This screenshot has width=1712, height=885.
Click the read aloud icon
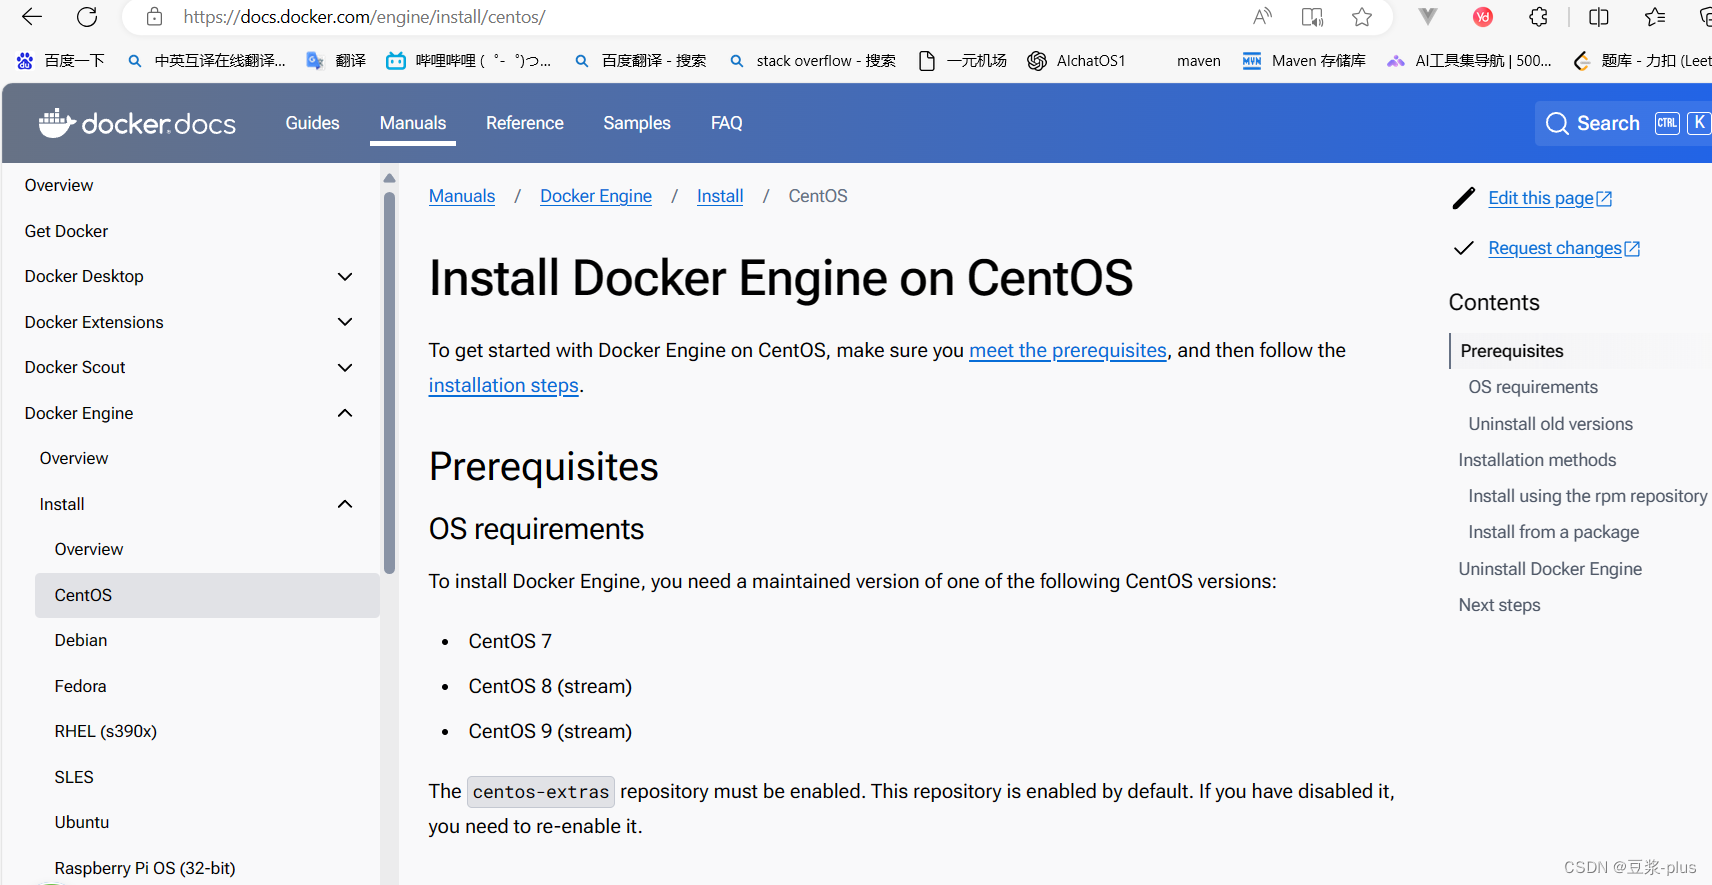[1262, 17]
